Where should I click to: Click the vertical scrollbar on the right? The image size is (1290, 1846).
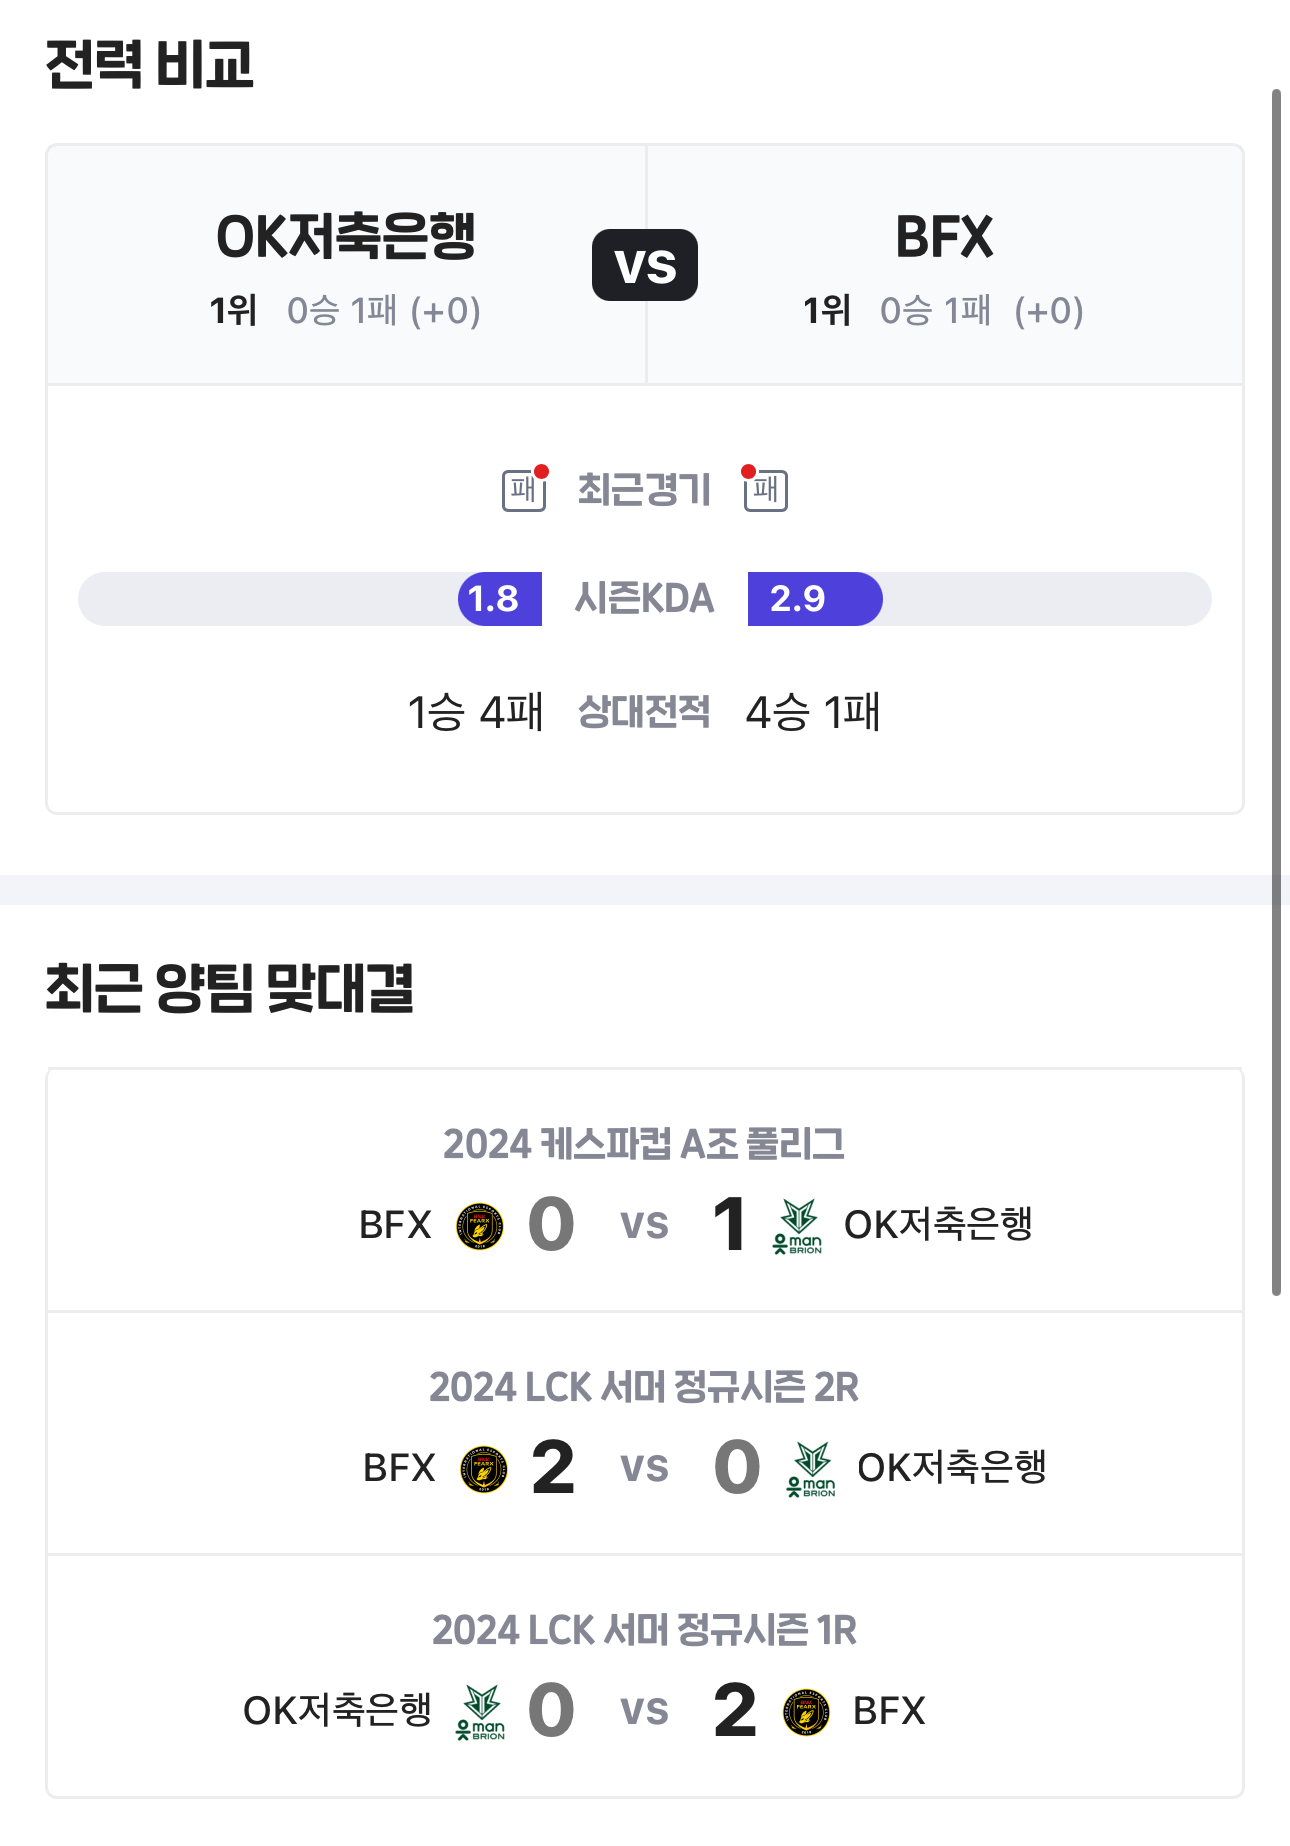pyautogui.click(x=1276, y=692)
